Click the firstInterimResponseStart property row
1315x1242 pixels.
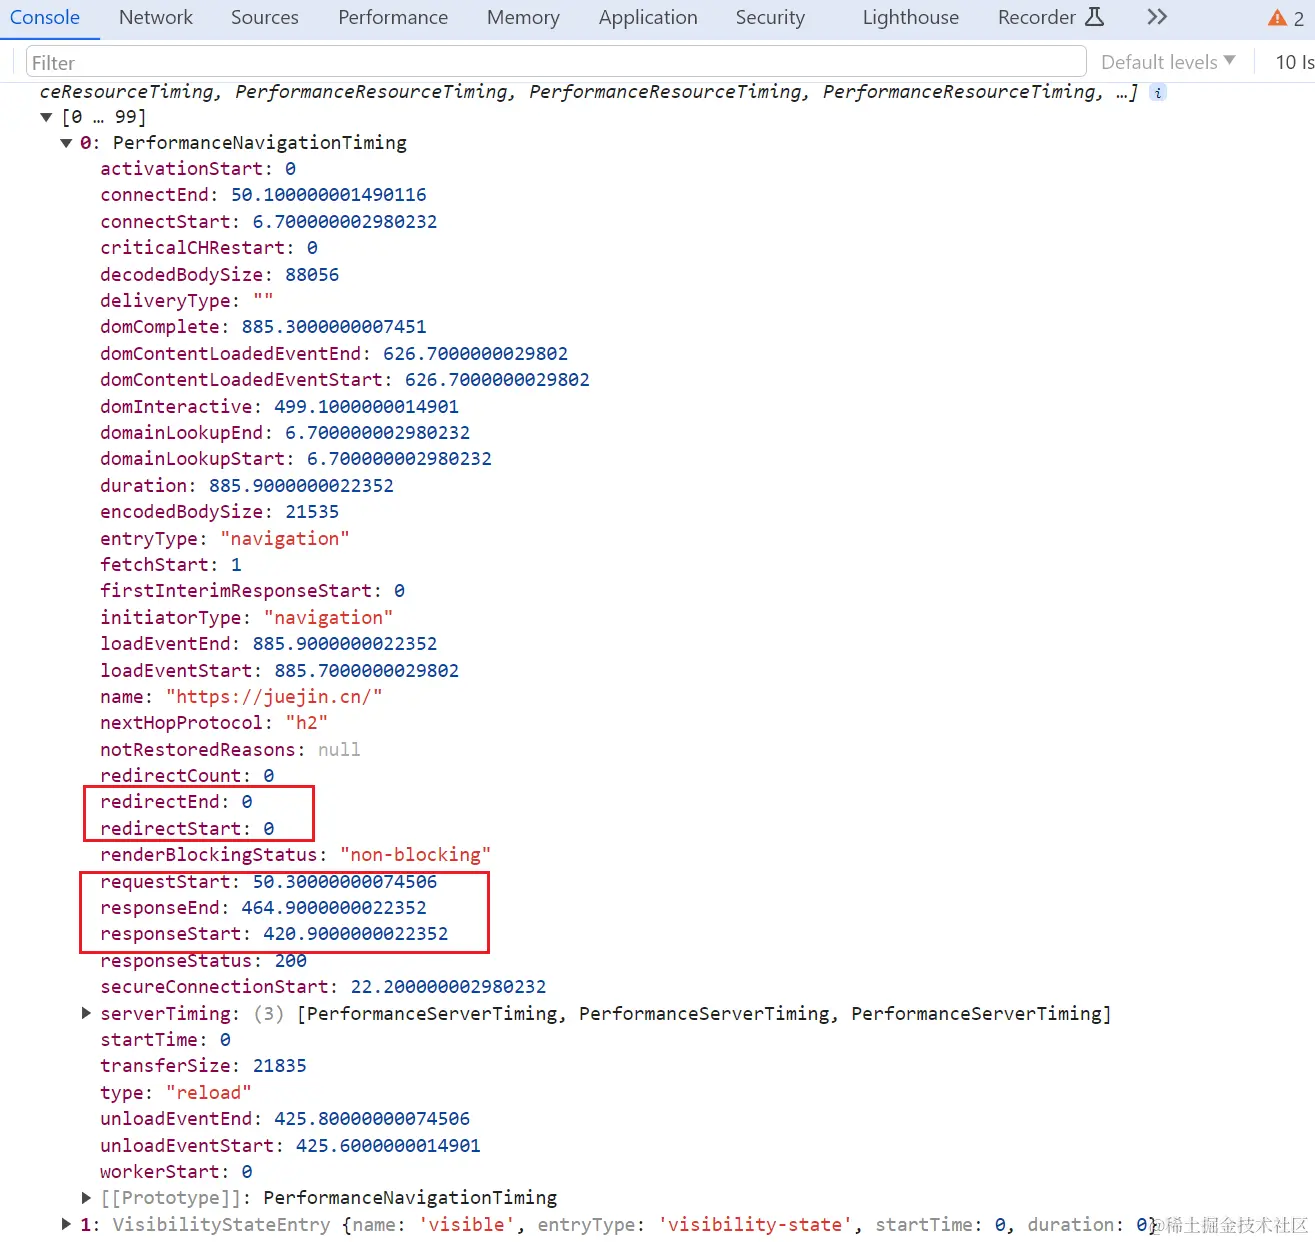pyautogui.click(x=252, y=591)
